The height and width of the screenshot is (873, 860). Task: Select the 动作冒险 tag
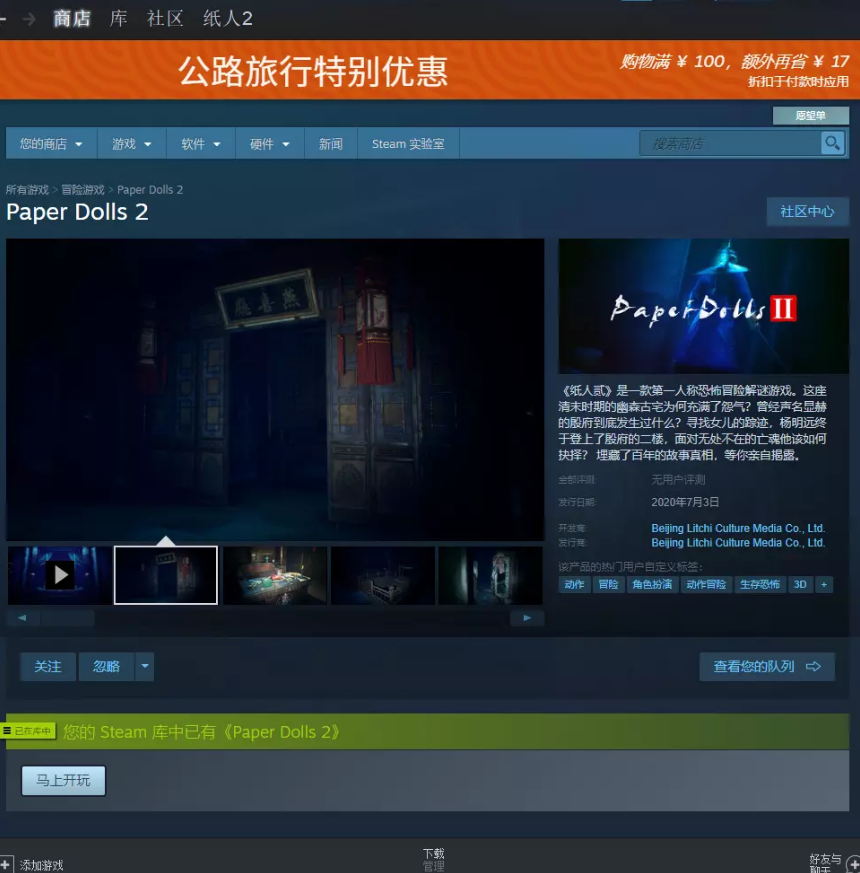tap(706, 585)
